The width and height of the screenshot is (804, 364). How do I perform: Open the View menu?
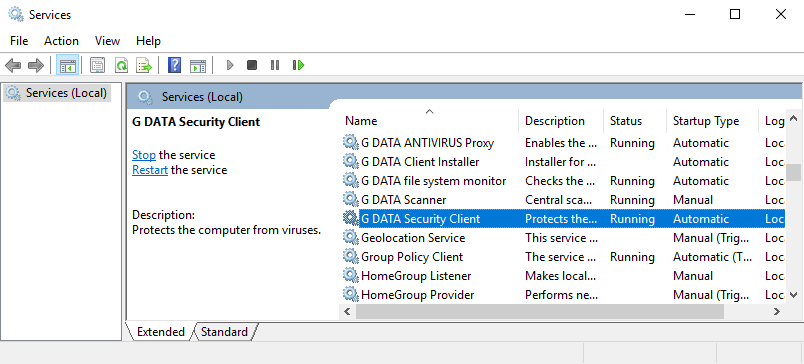(107, 41)
